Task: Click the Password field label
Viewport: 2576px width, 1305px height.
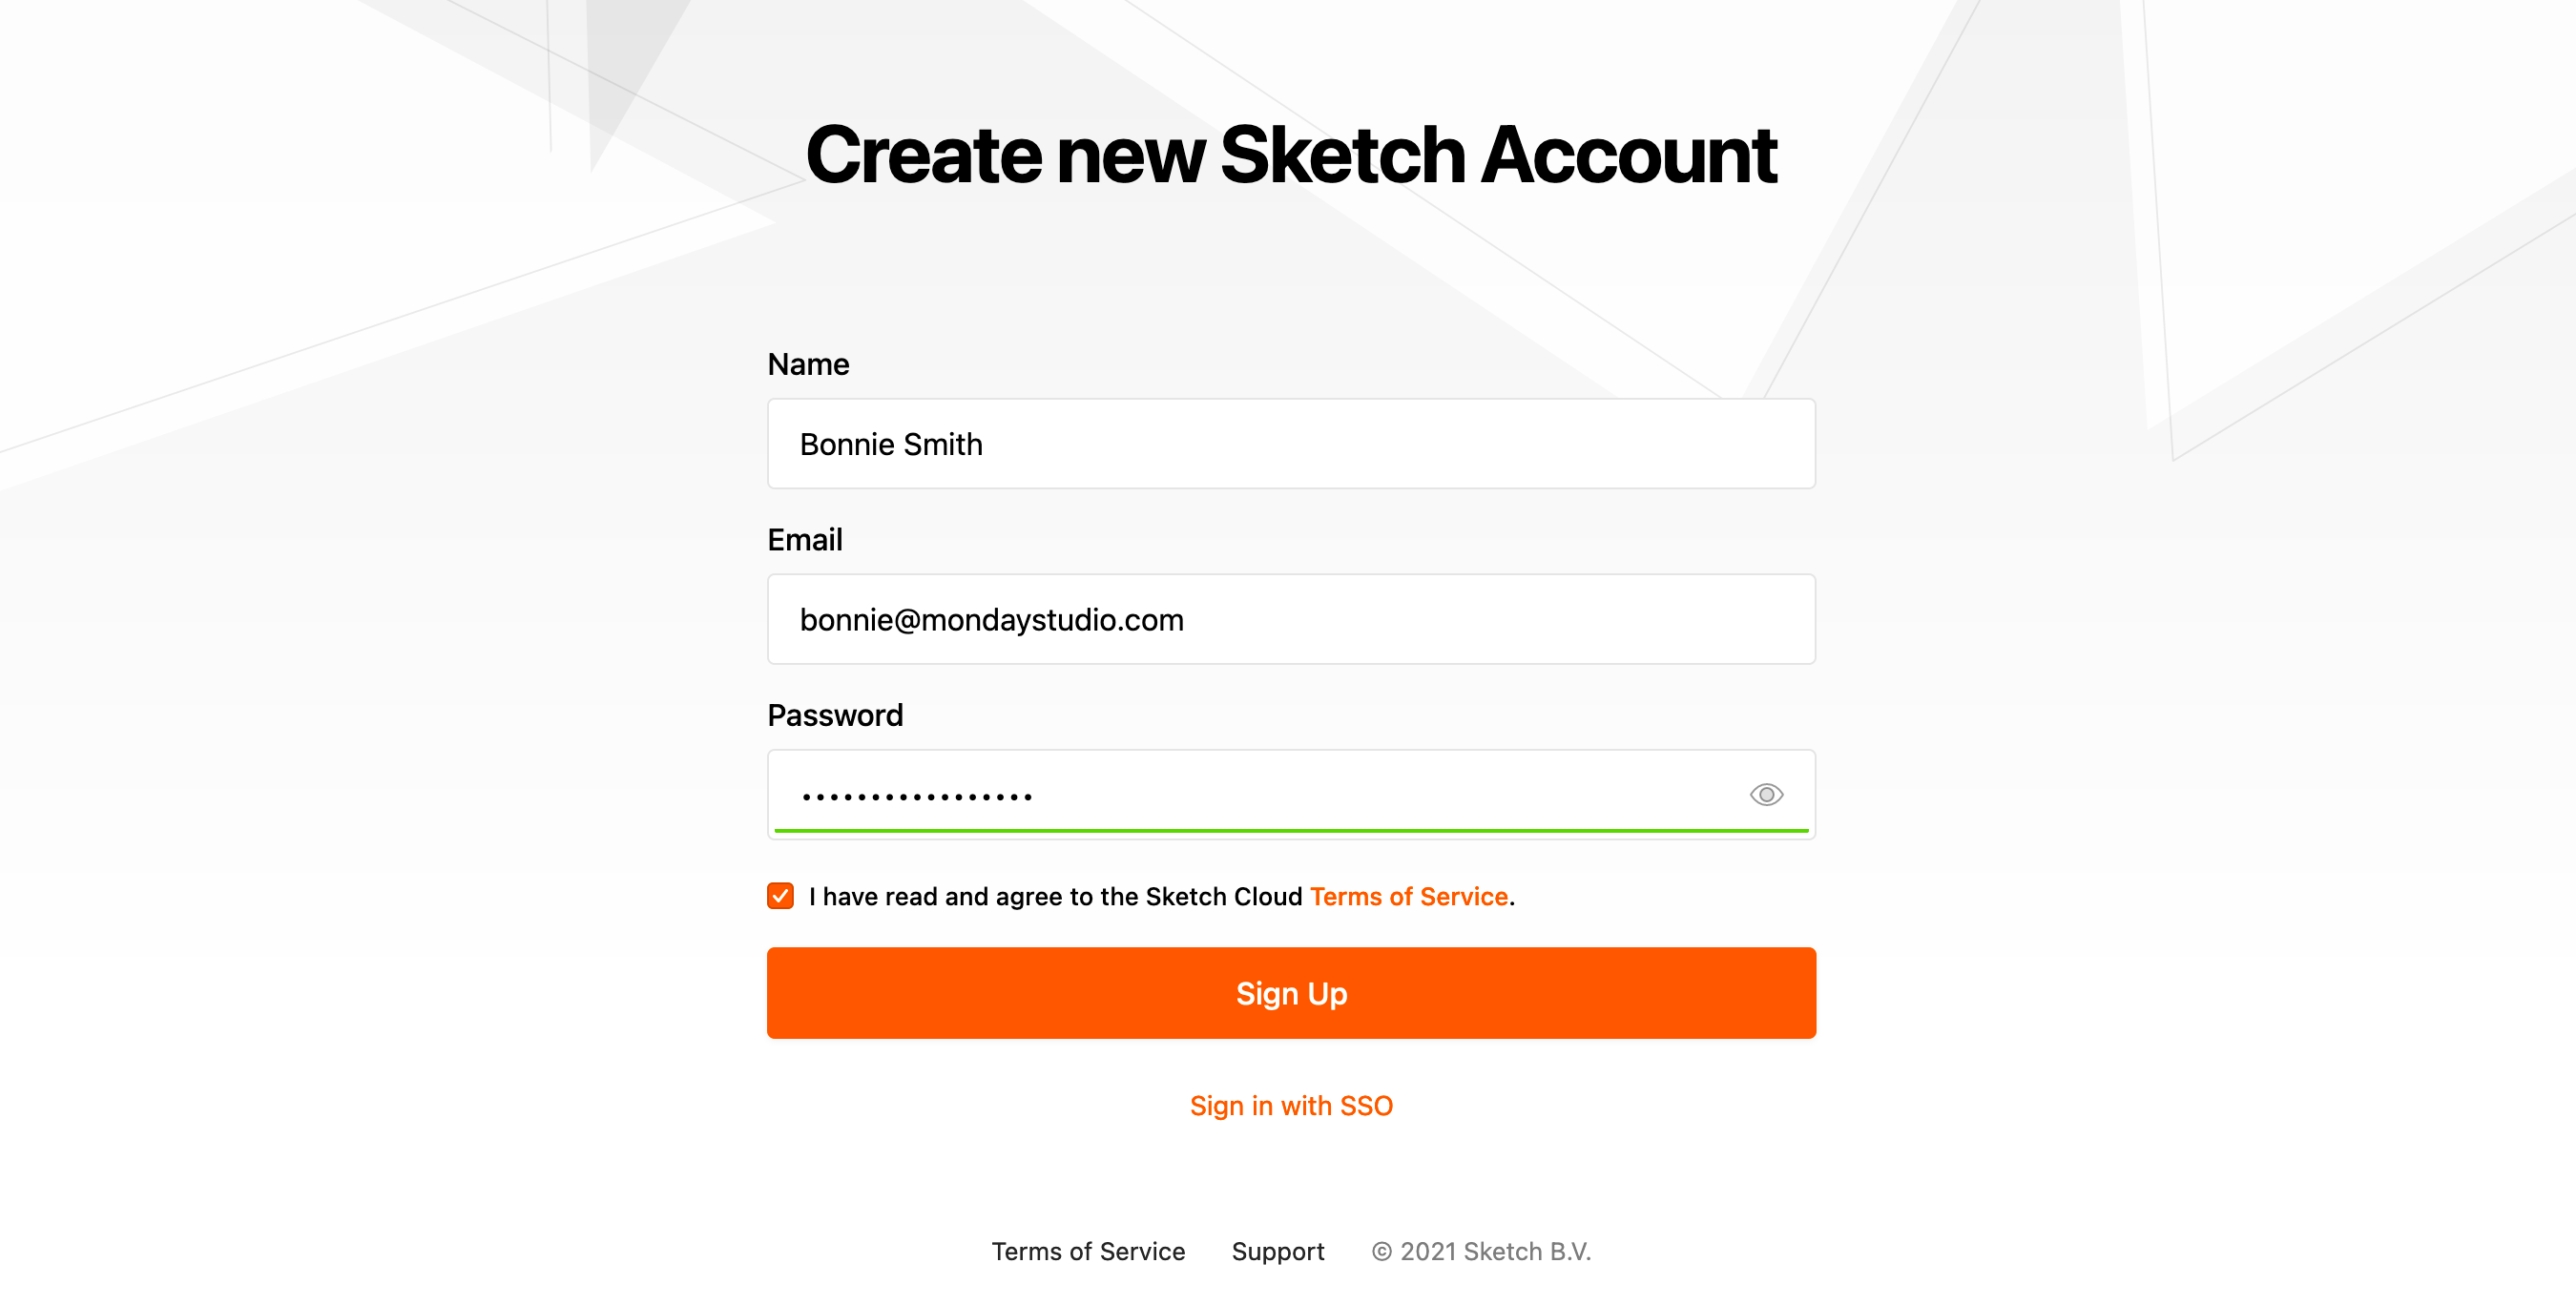Action: tap(835, 715)
